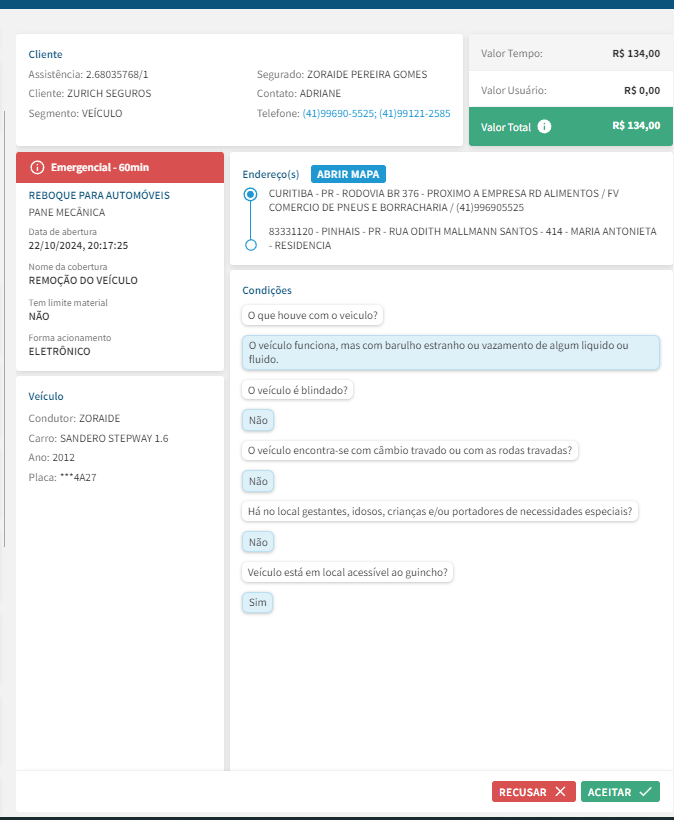Open REBOQUE PARA AUTOMÓVEIS service title

(99, 195)
